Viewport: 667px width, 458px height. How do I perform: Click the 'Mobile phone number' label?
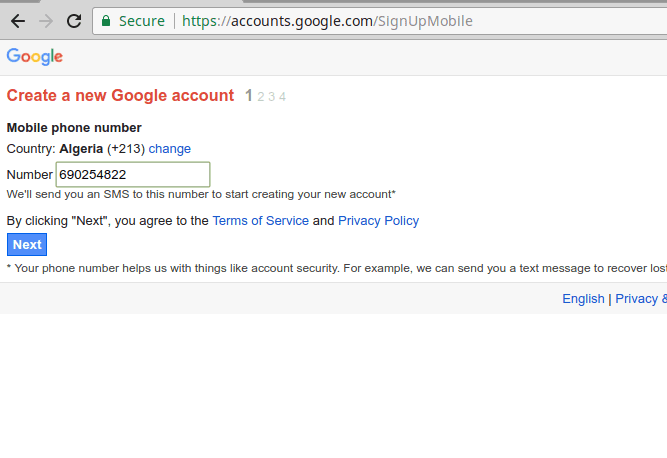tap(74, 128)
